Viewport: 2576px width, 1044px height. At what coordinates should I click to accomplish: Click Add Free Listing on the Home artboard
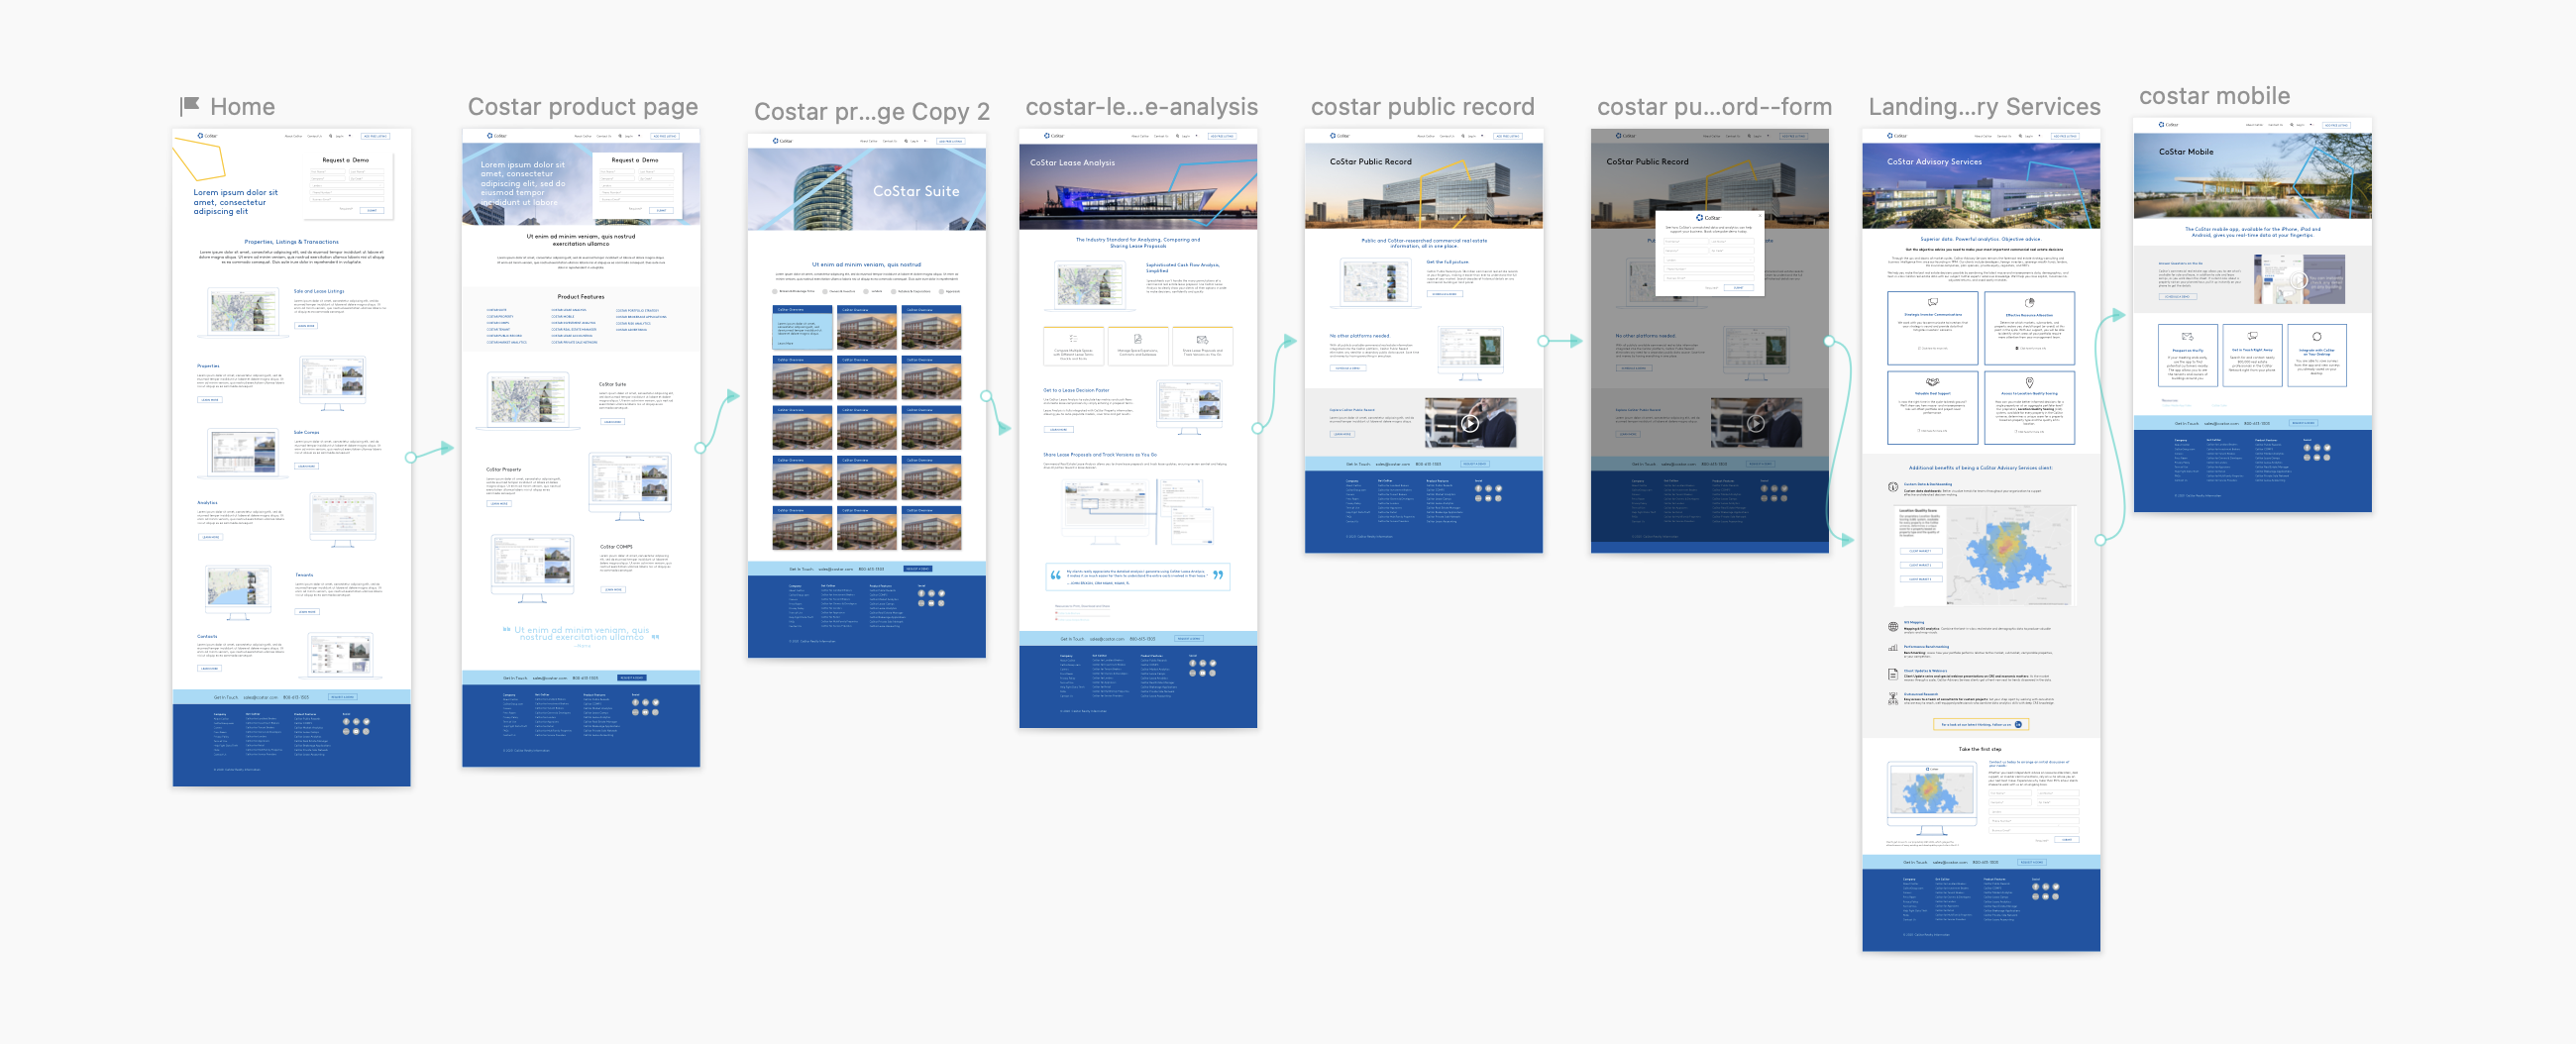[375, 136]
